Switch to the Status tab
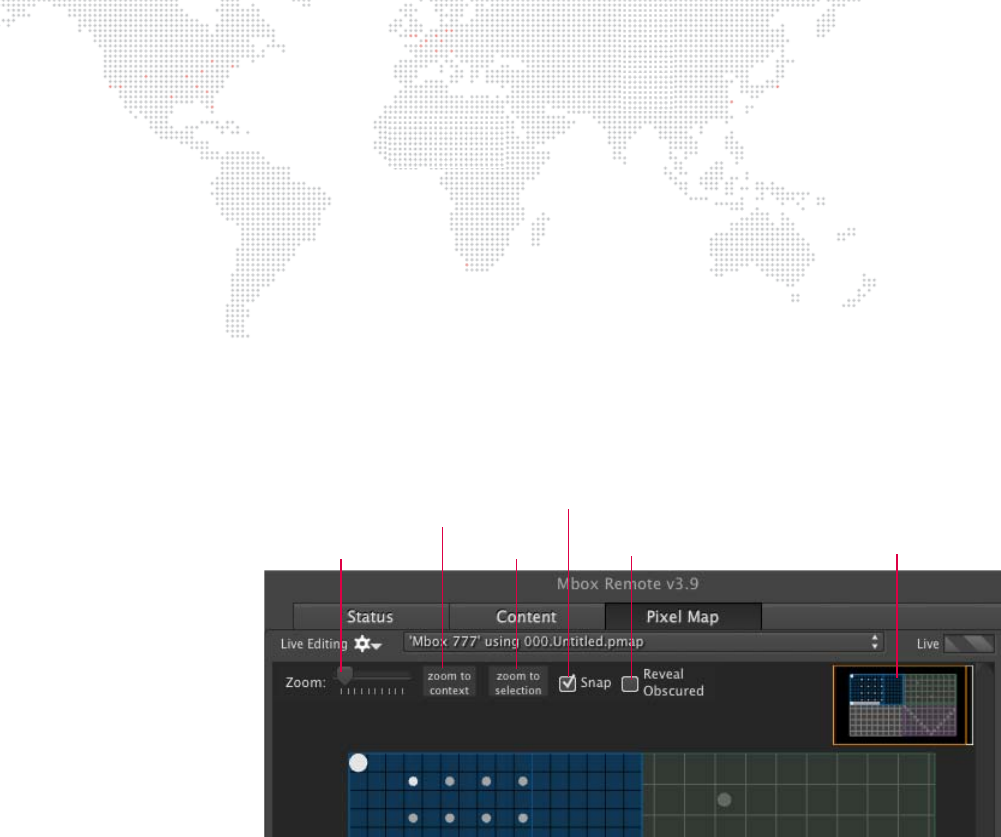1001x837 pixels. pyautogui.click(x=370, y=617)
